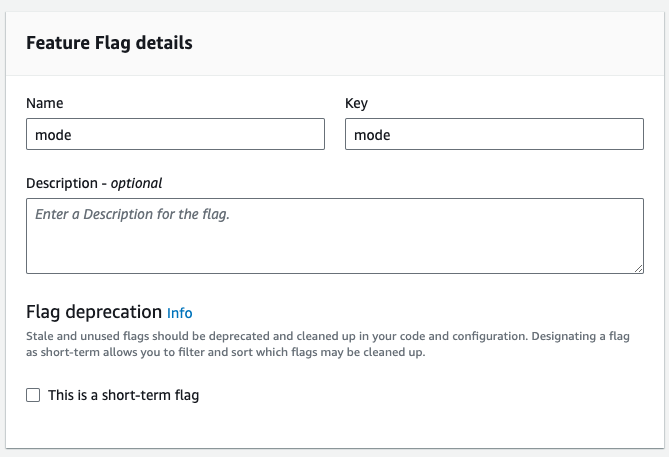Click the Name input field
669x457 pixels.
175,134
